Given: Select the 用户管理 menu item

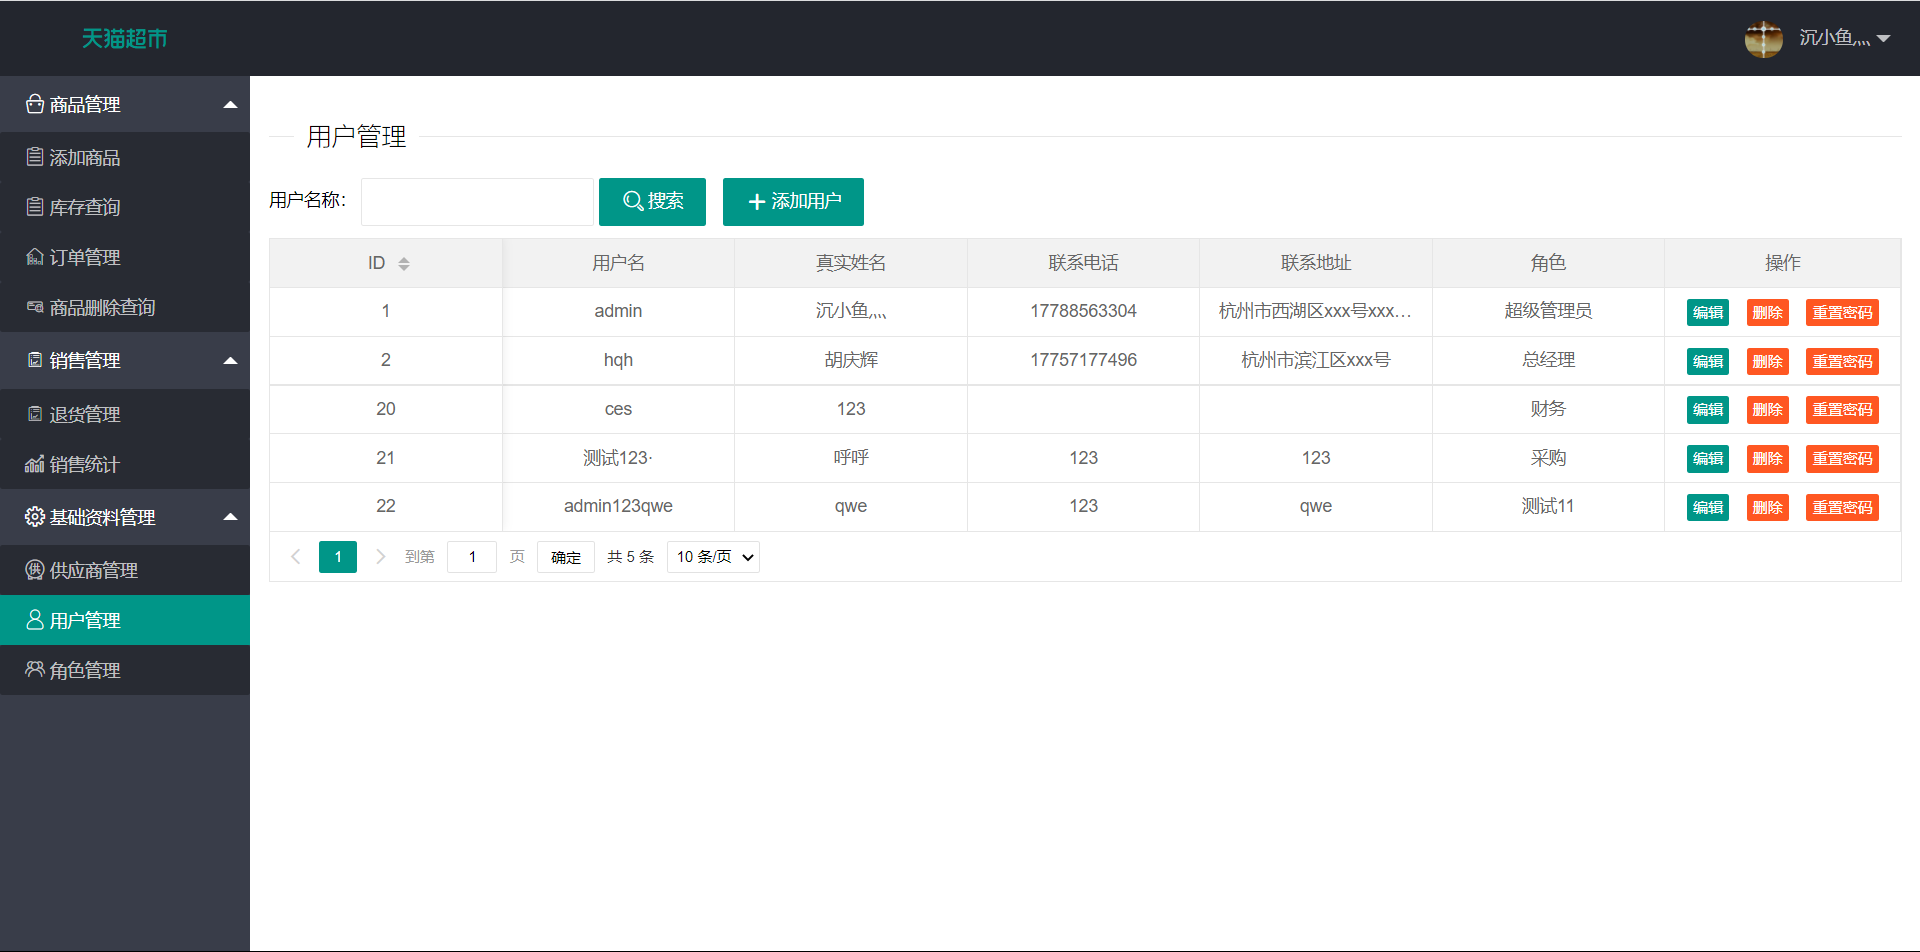Looking at the screenshot, I should pos(85,620).
